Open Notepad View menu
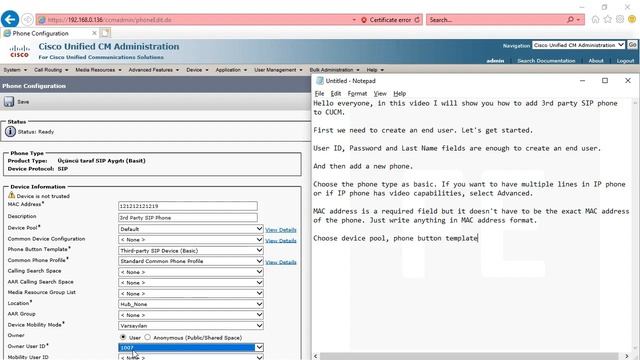Image resolution: width=640 pixels, height=360 pixels. tap(380, 93)
